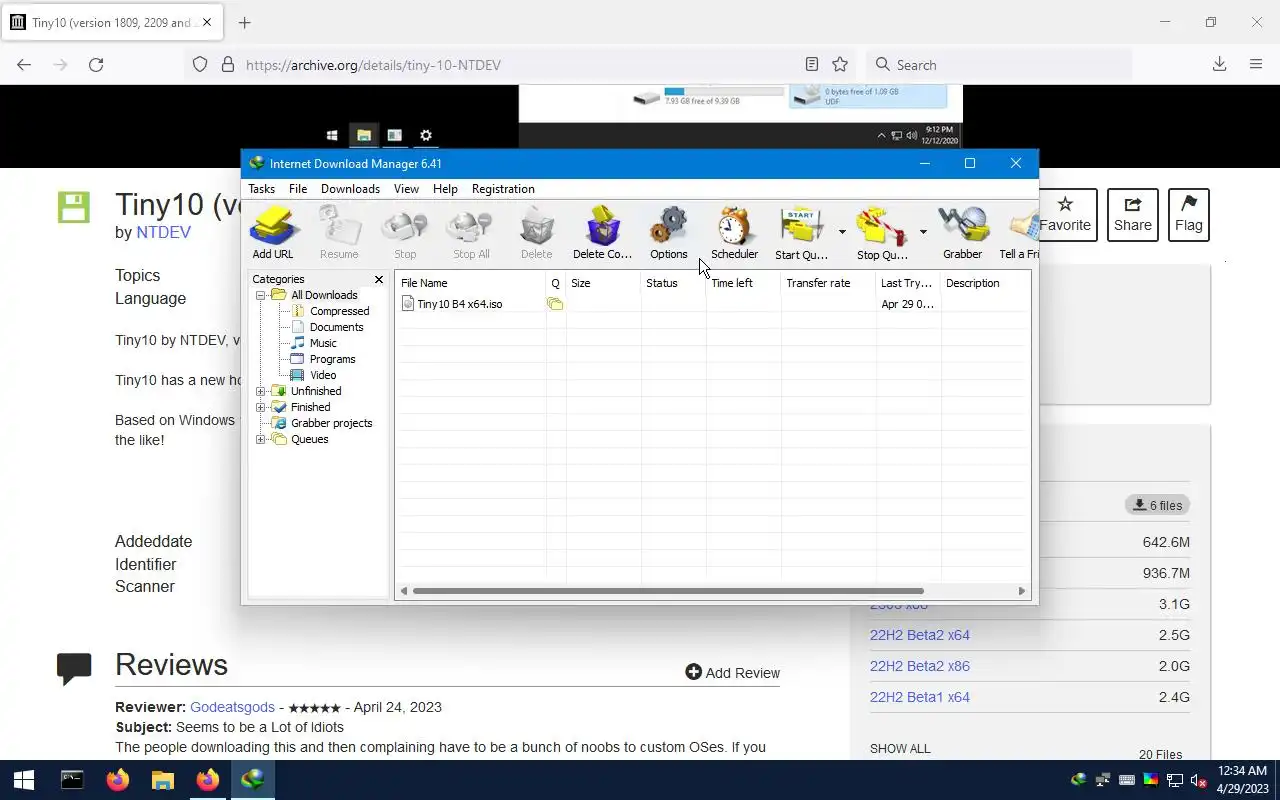Open the Grabber tool icon
This screenshot has width=1280, height=800.
point(962,232)
